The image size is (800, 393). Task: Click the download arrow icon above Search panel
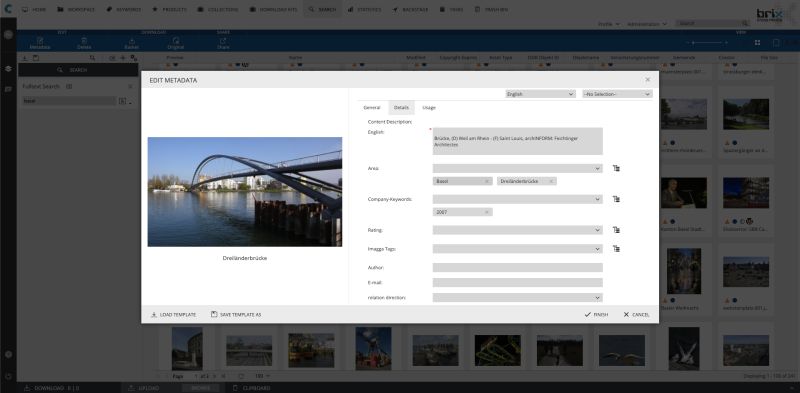coord(25,58)
